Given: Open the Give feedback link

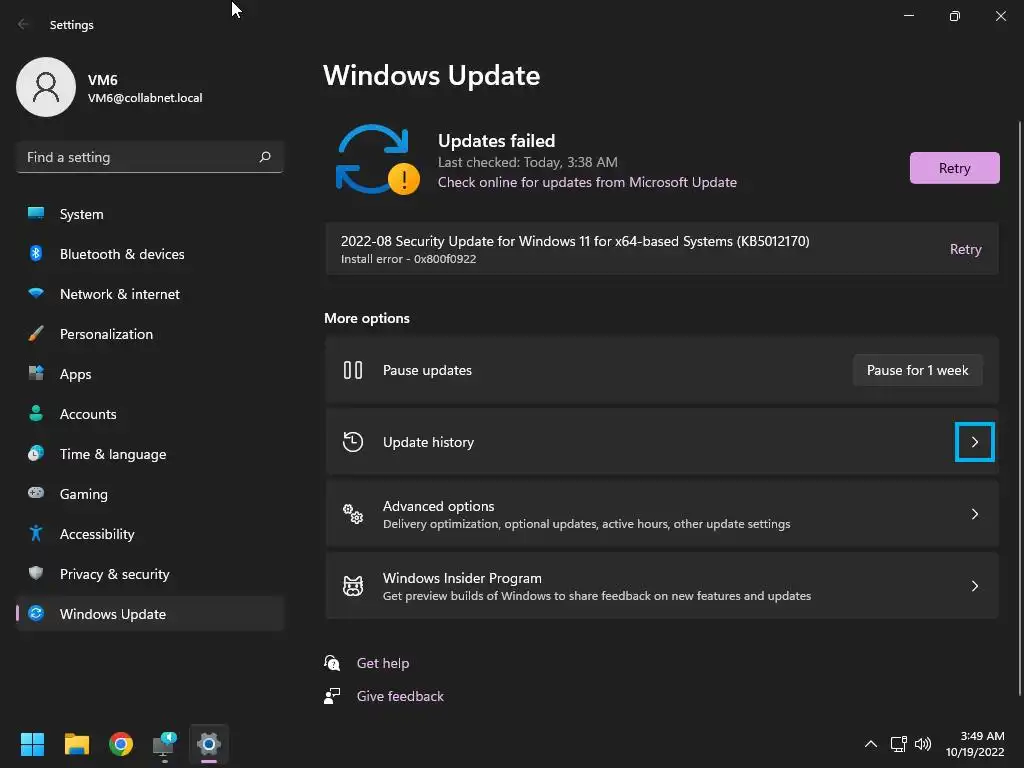Looking at the screenshot, I should click(x=400, y=696).
